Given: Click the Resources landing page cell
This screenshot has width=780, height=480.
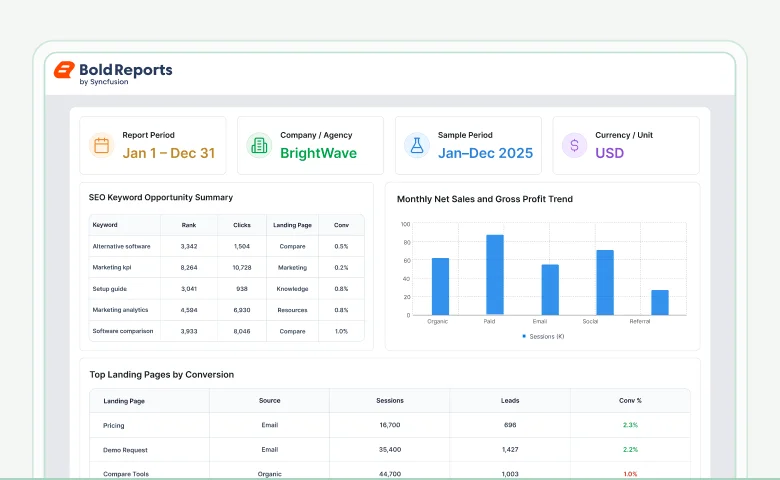Looking at the screenshot, I should (x=292, y=310).
